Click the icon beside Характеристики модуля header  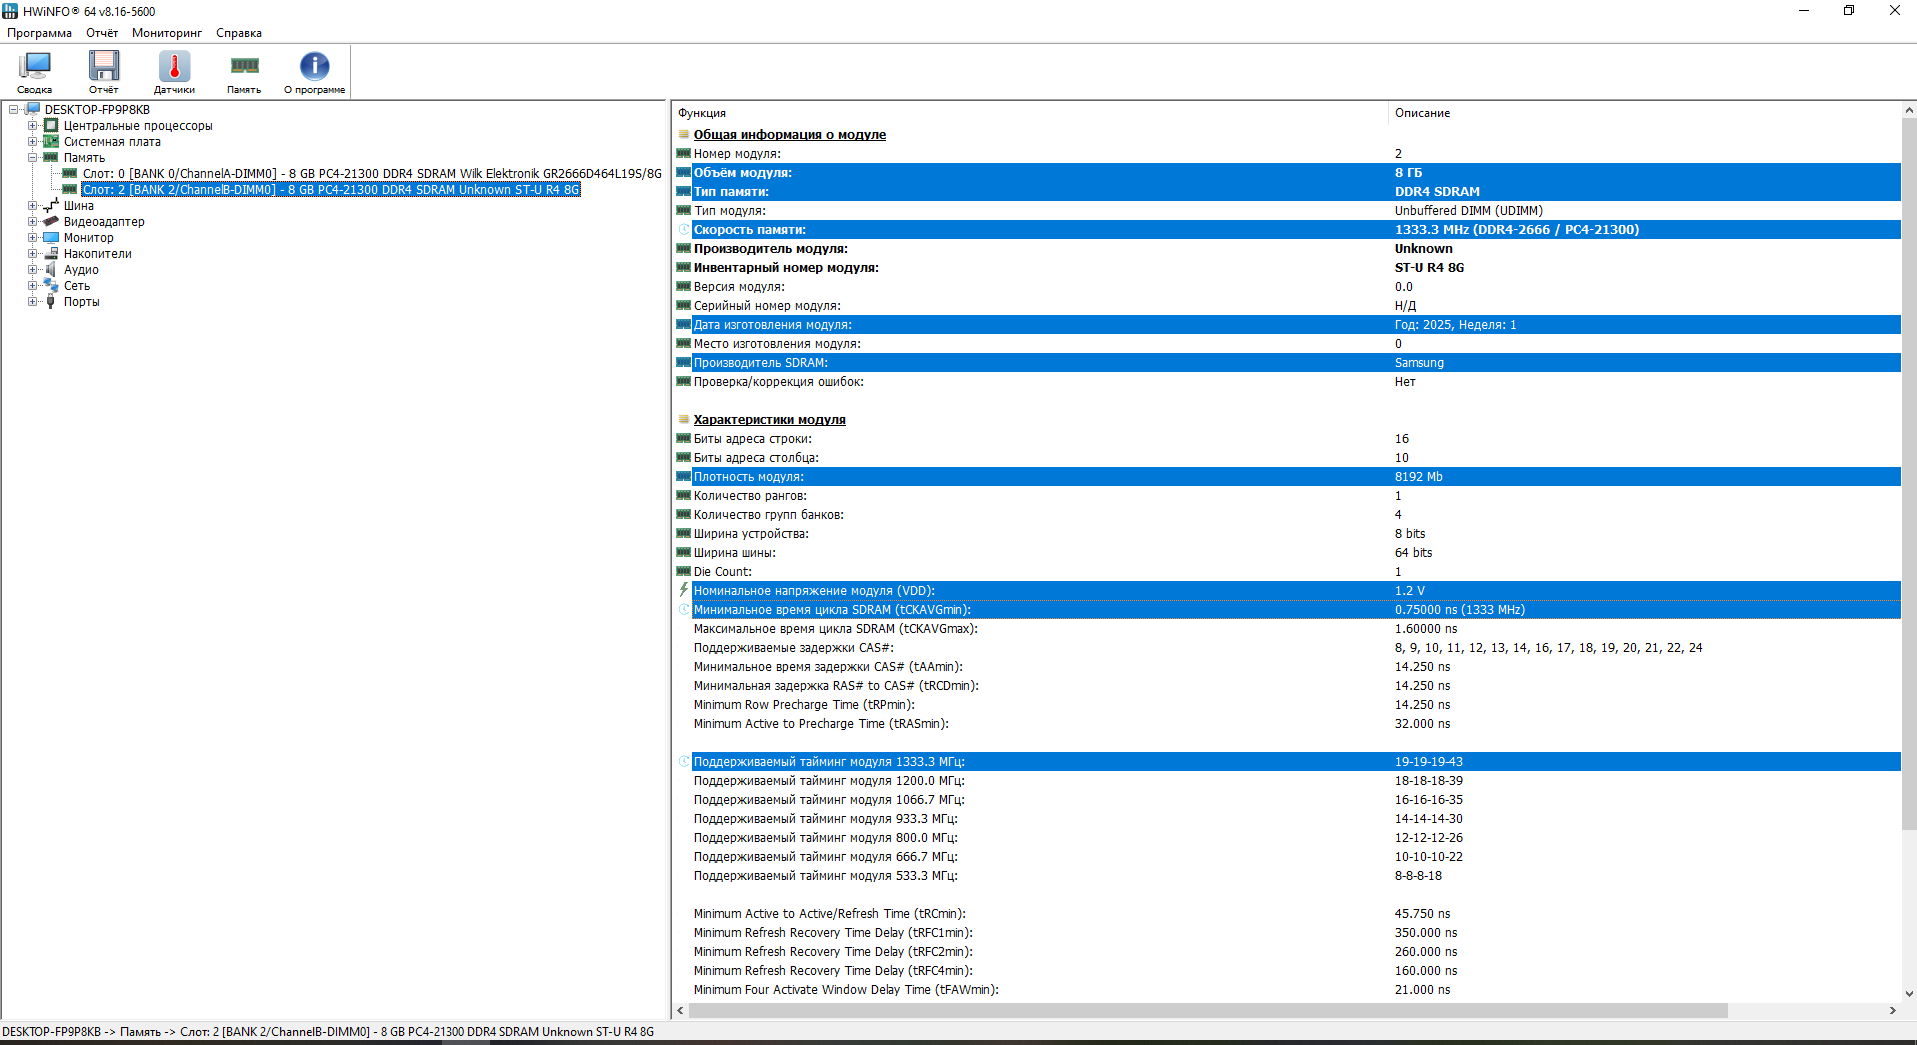pyautogui.click(x=684, y=419)
